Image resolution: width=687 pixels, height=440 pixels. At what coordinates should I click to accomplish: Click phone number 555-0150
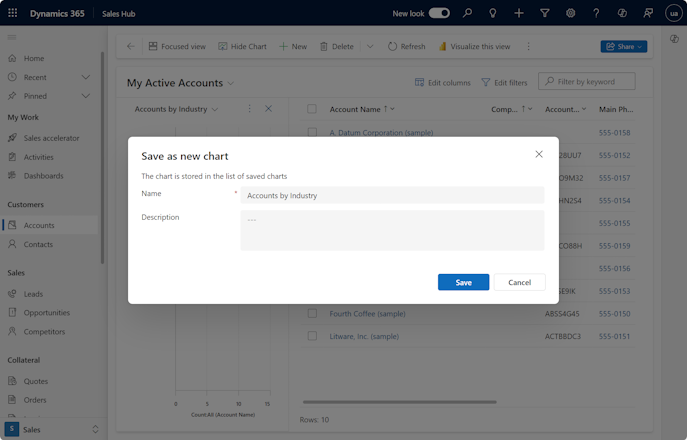614,314
